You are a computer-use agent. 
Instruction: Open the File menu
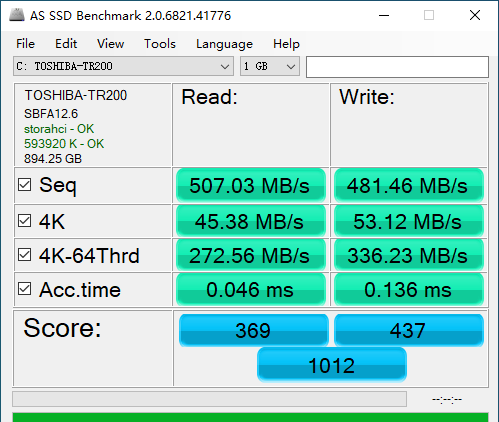(x=26, y=44)
